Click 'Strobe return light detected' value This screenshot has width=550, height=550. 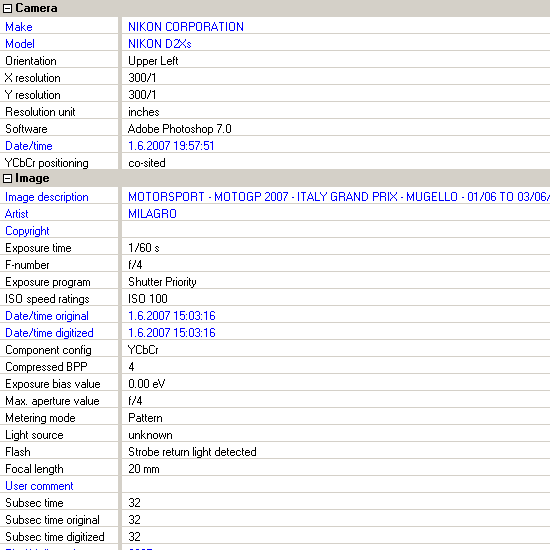[192, 452]
